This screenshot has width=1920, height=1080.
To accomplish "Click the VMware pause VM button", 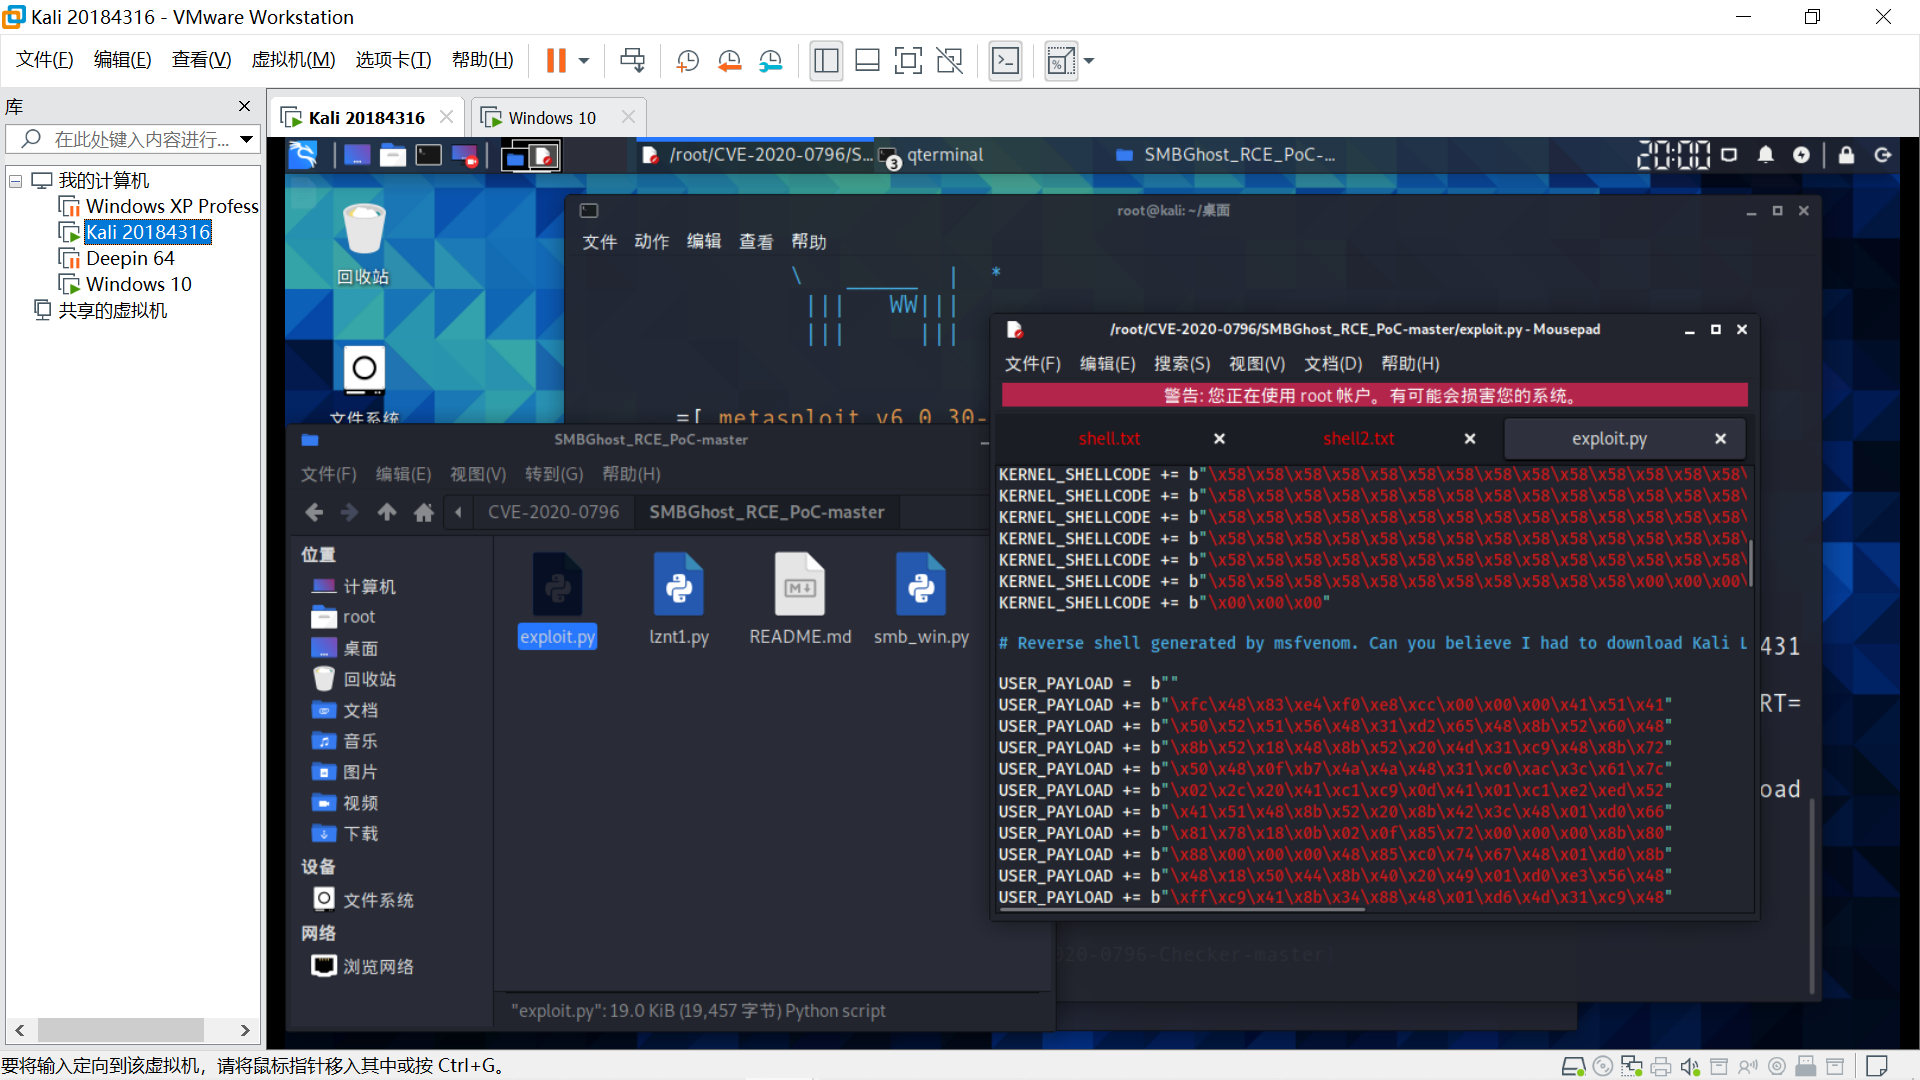I will tap(556, 61).
